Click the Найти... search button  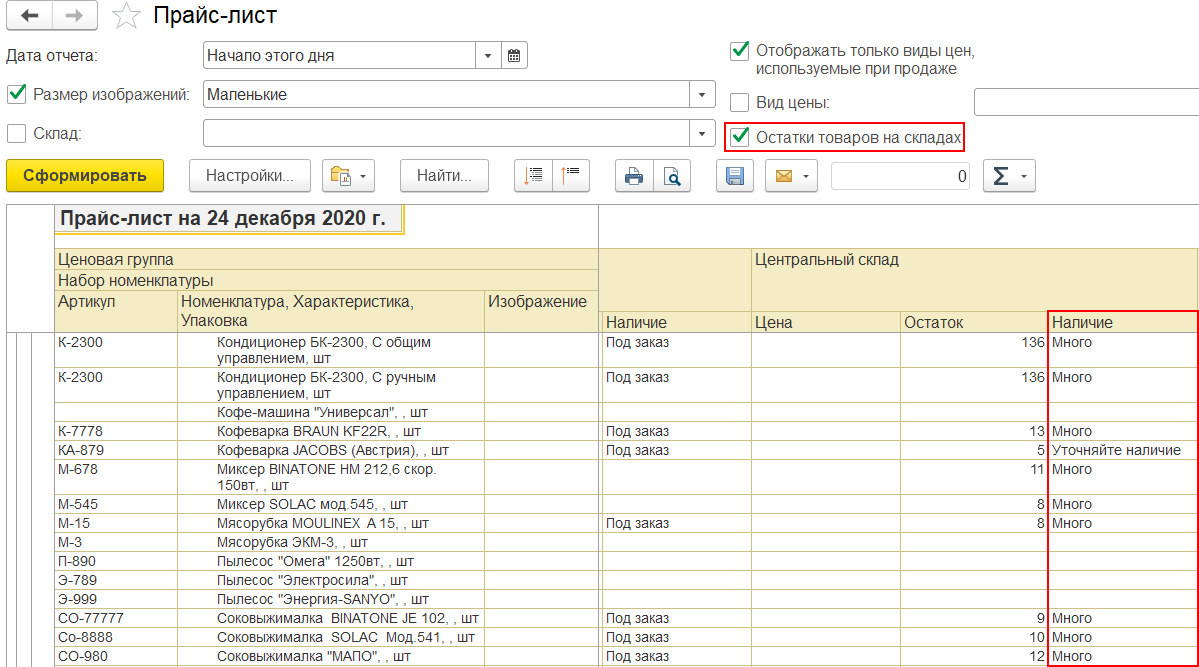(x=444, y=176)
